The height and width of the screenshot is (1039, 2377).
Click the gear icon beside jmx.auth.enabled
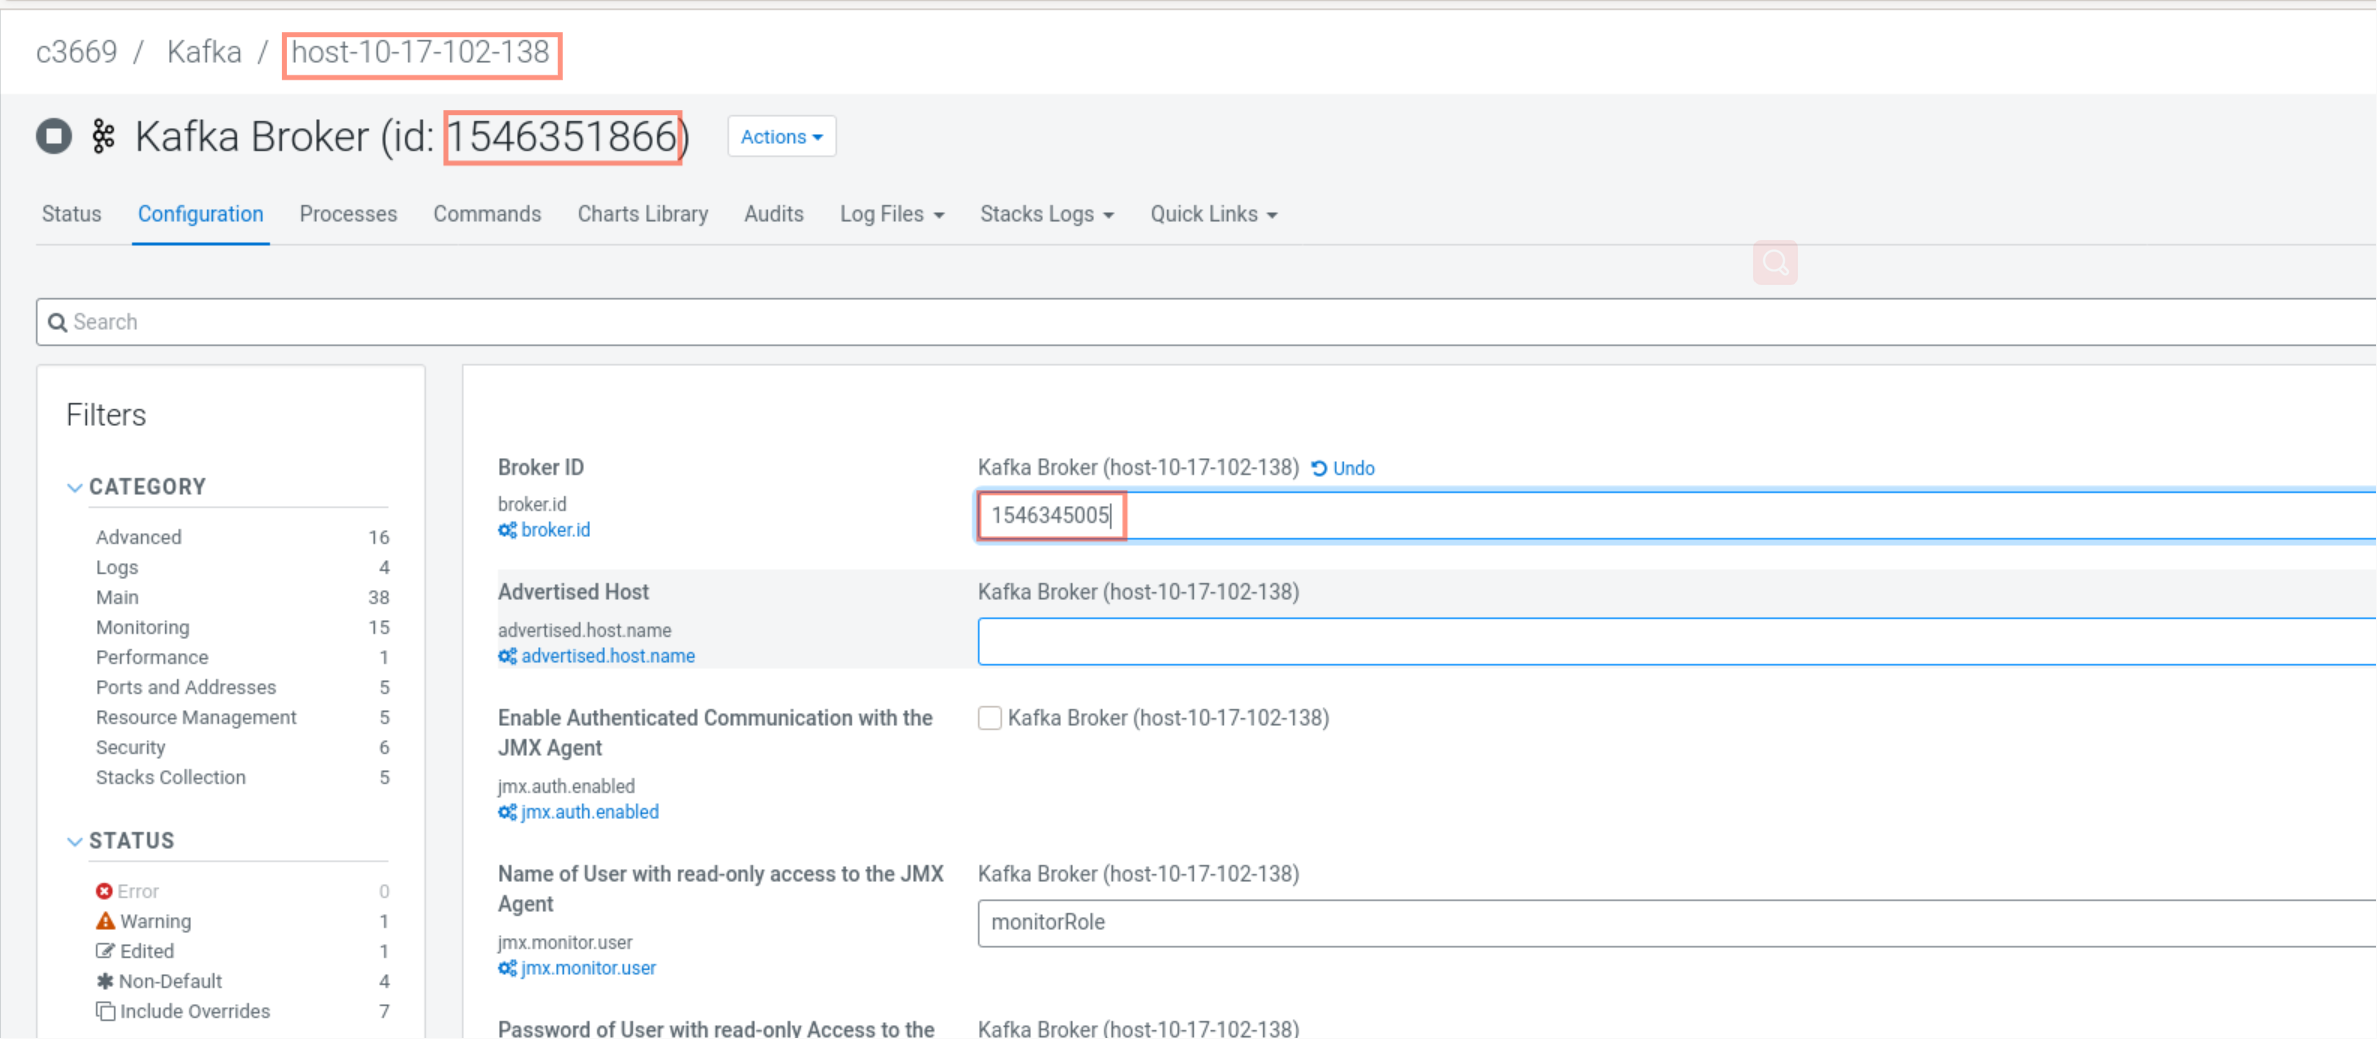506,812
